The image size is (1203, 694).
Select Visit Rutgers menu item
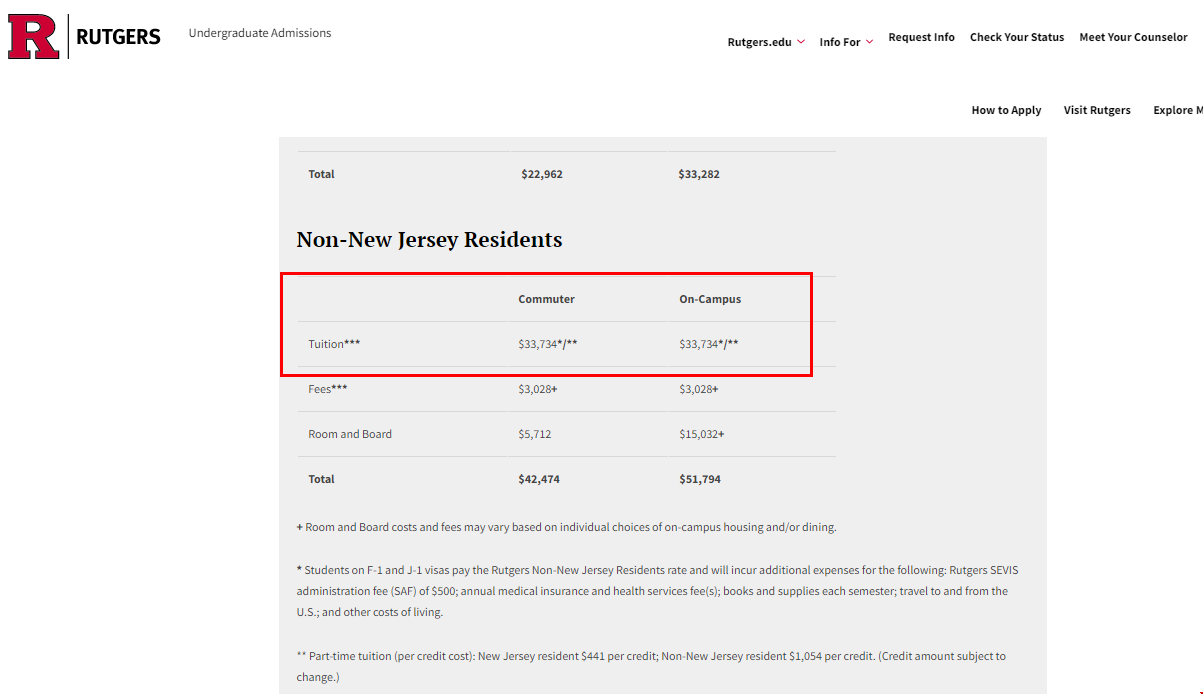(1097, 110)
